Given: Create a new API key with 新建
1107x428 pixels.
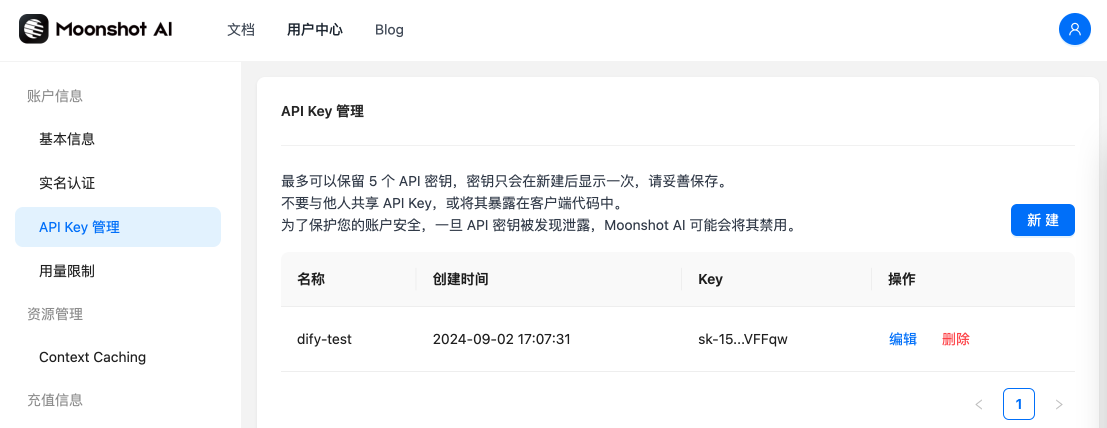Looking at the screenshot, I should coord(1043,220).
